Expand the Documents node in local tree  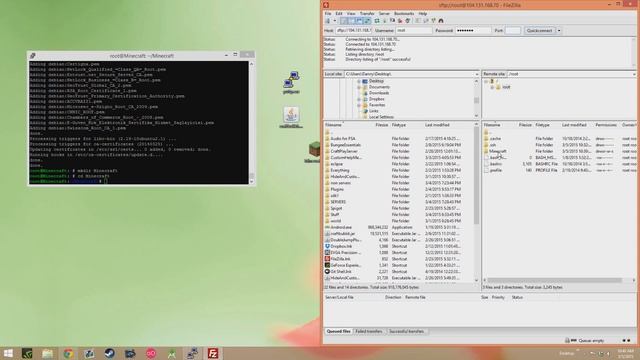(359, 87)
